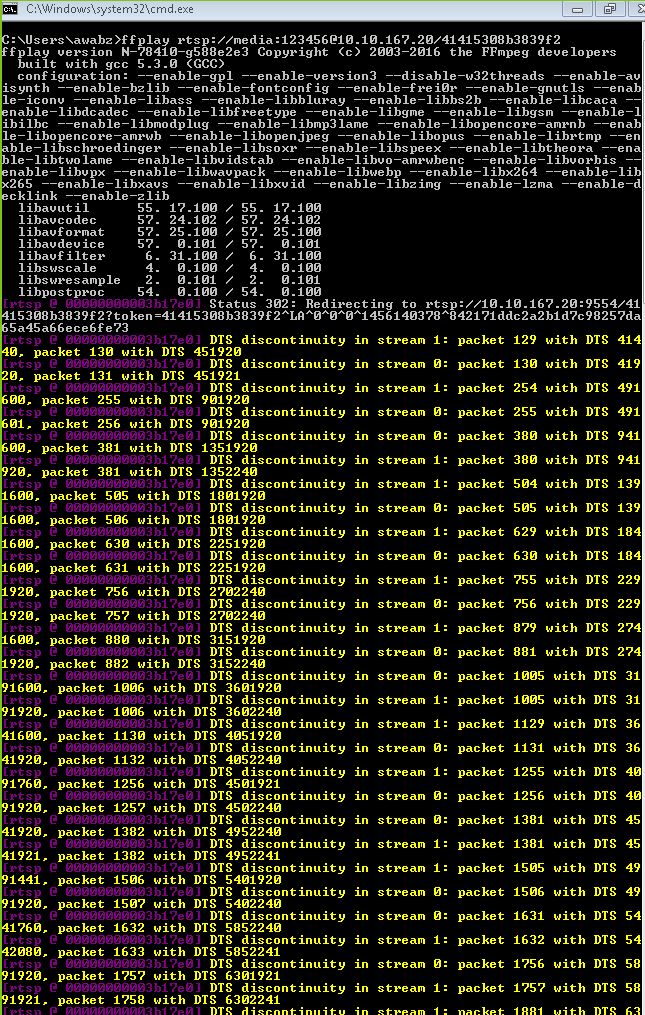Open the cmd.exe system menu icon

pos(10,9)
